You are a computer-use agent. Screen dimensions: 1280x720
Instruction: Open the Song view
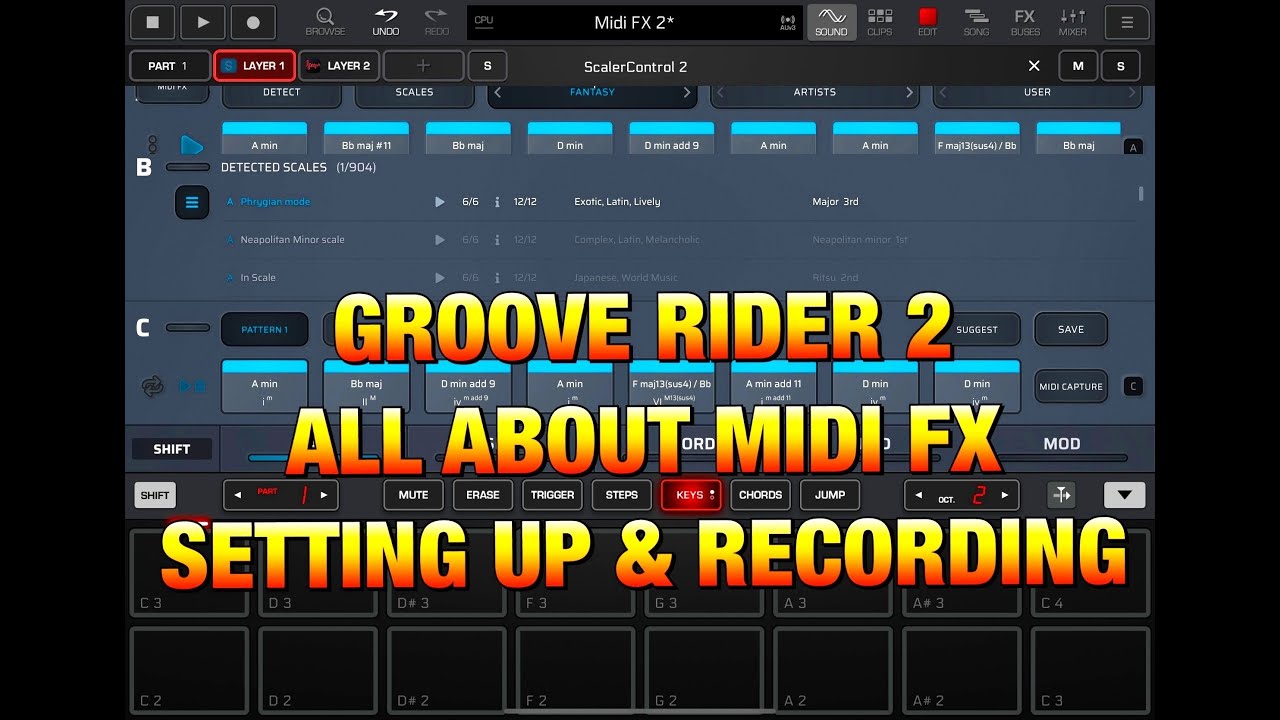click(976, 21)
